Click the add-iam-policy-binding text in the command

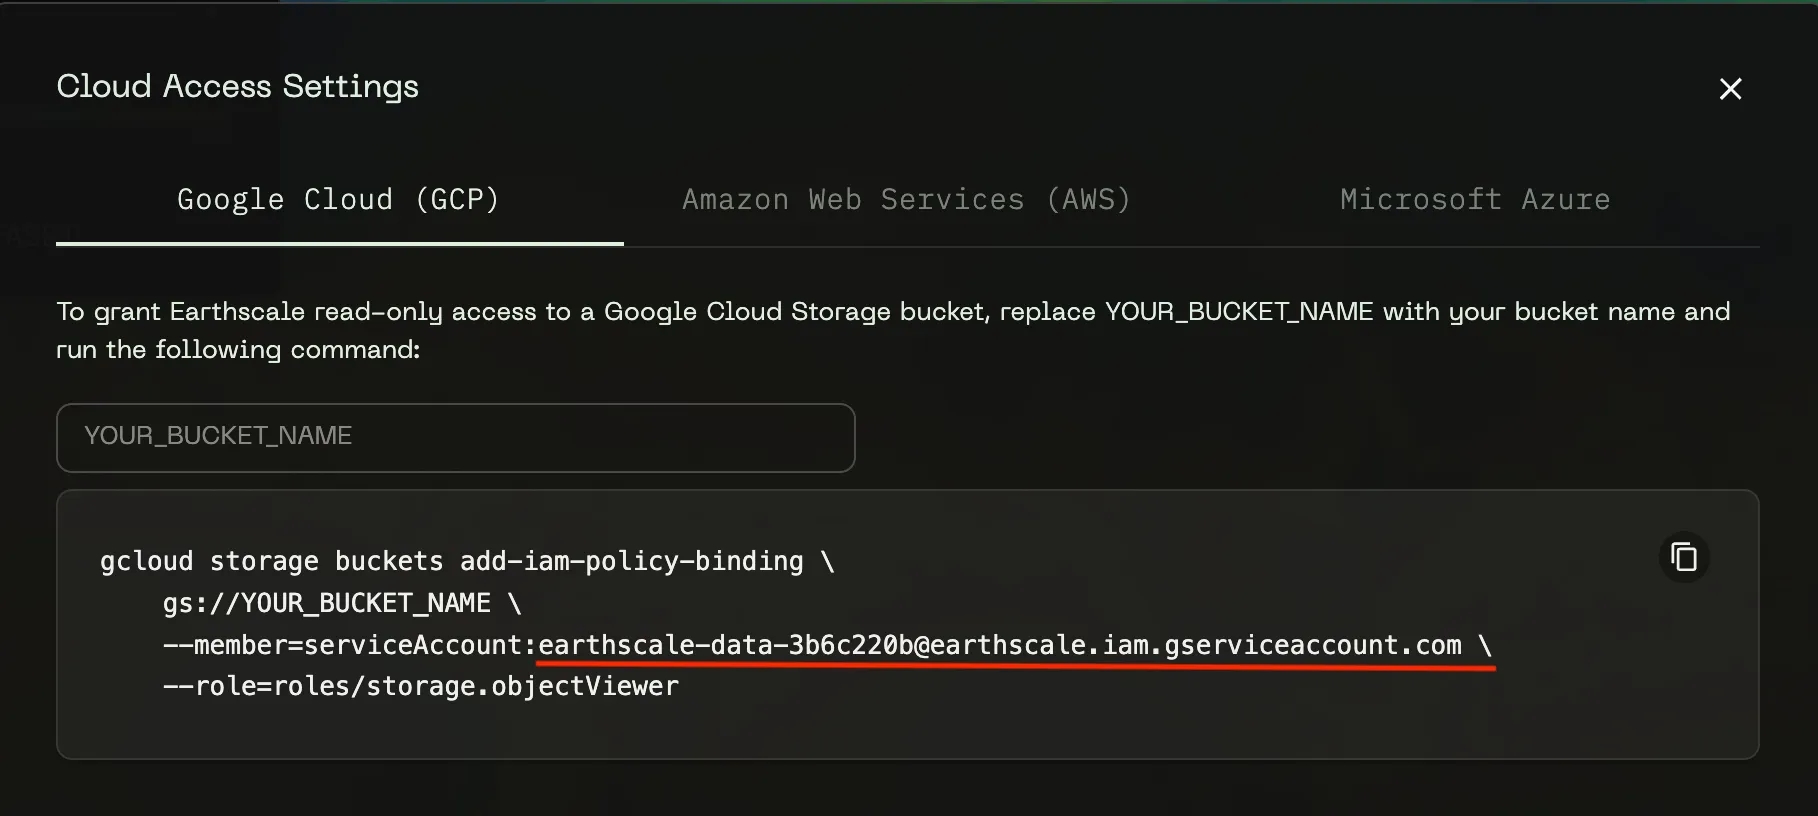pyautogui.click(x=631, y=562)
